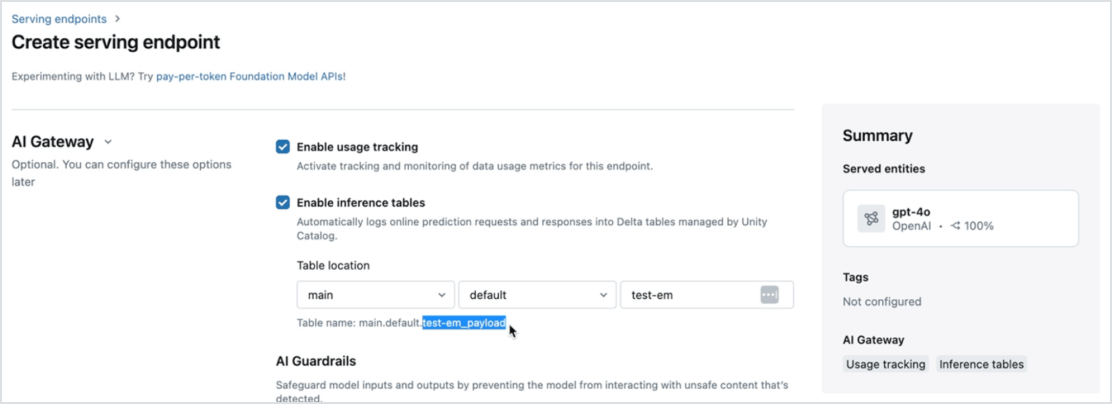
Task: Select the Inference tables tag in Summary
Action: (981, 364)
